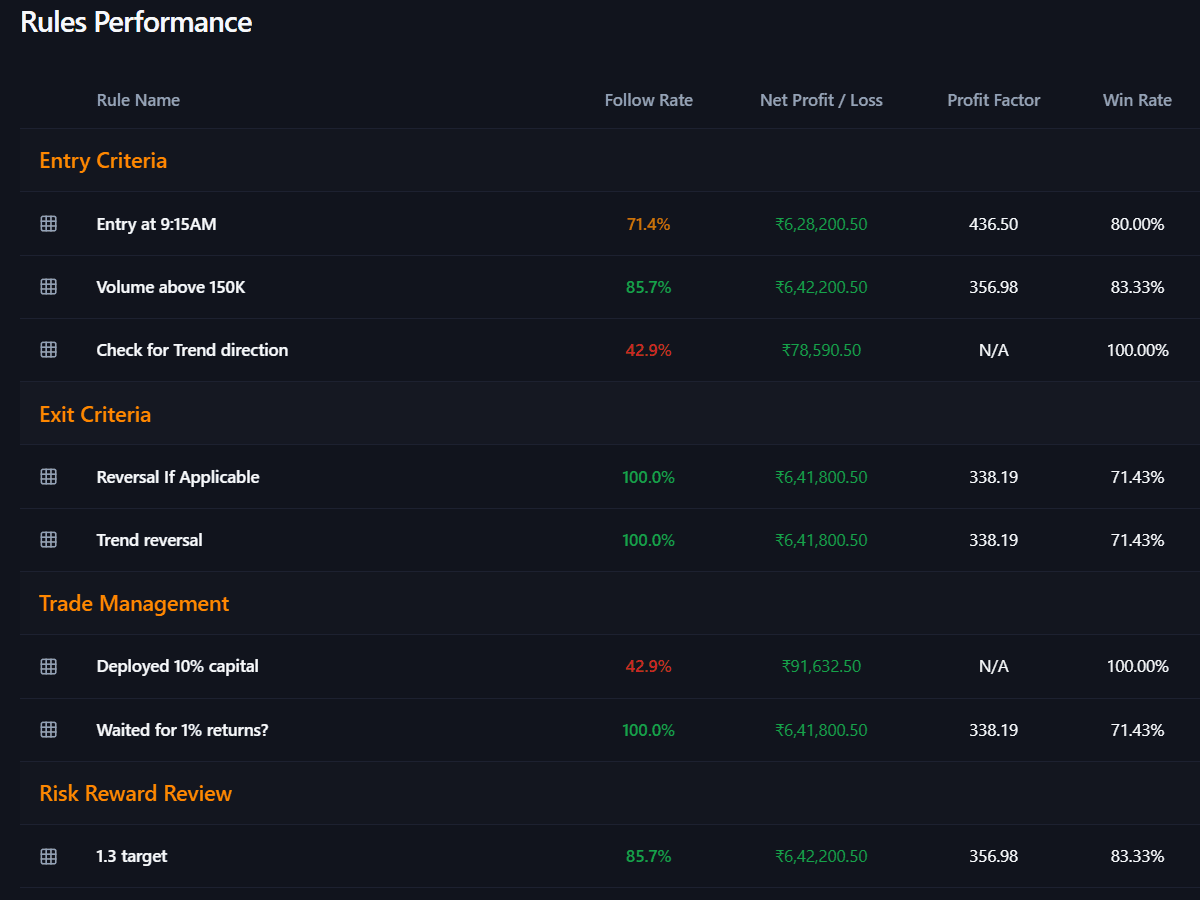Open the grid icon beside Reversal If Applicable
Screen dimensions: 1200x900
click(48, 477)
